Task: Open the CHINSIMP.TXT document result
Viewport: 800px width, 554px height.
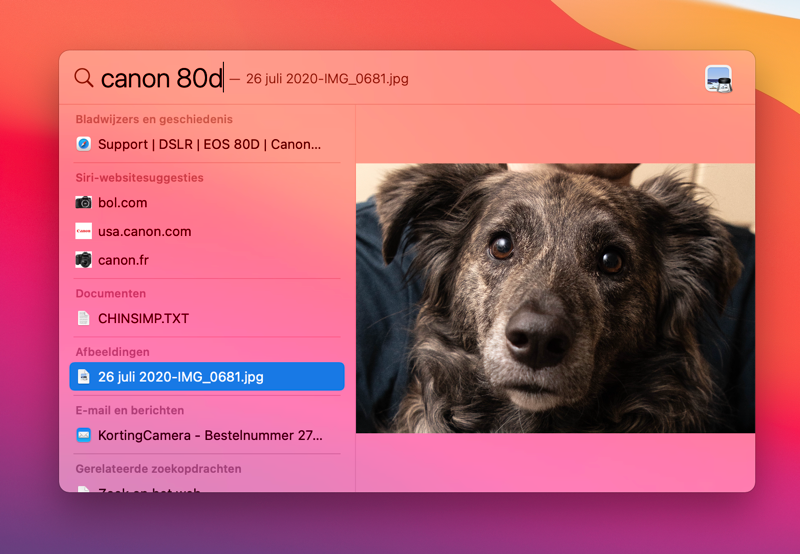Action: [207, 318]
